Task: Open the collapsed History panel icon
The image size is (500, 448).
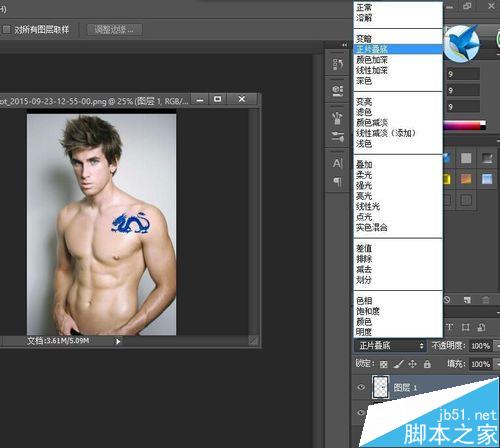Action: pos(337,64)
